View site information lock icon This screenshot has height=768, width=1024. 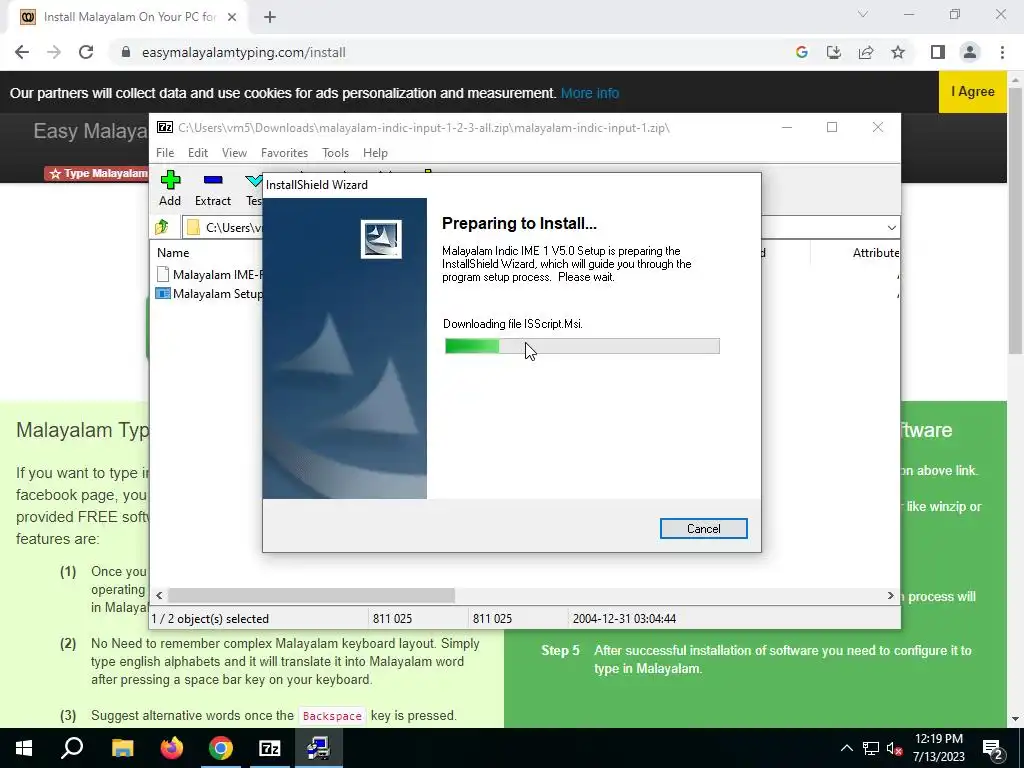pos(126,52)
